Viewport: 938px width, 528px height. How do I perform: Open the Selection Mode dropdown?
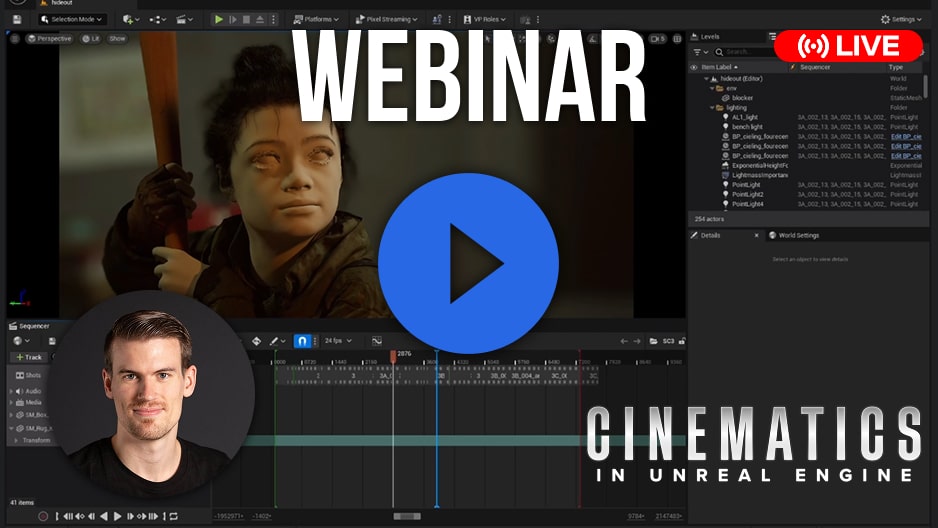pyautogui.click(x=72, y=20)
